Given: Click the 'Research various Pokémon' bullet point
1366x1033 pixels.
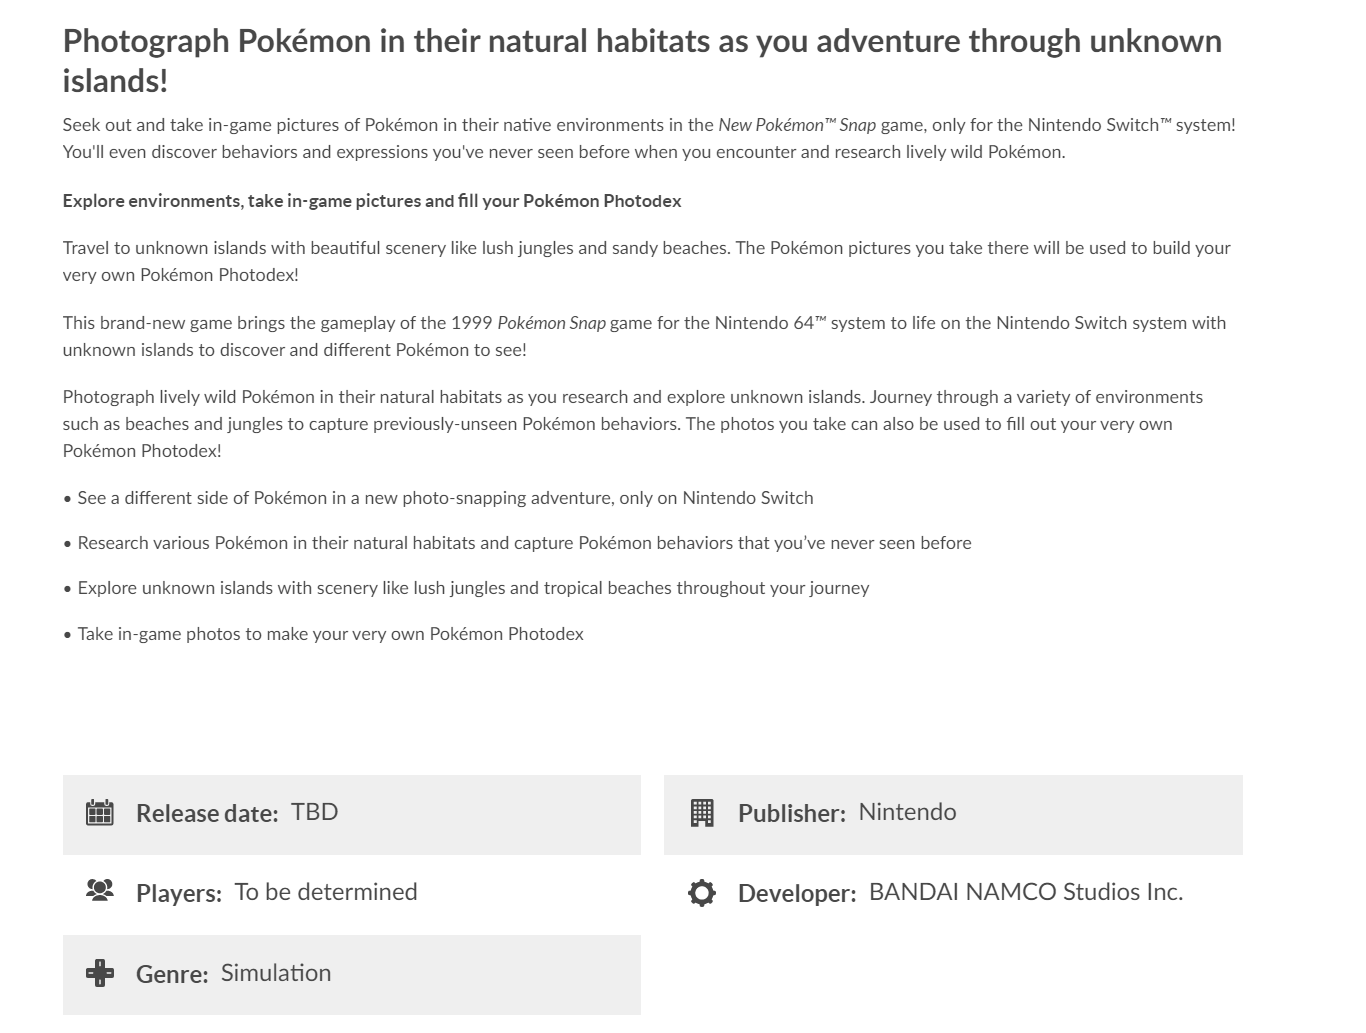Looking at the screenshot, I should click(x=524, y=543).
